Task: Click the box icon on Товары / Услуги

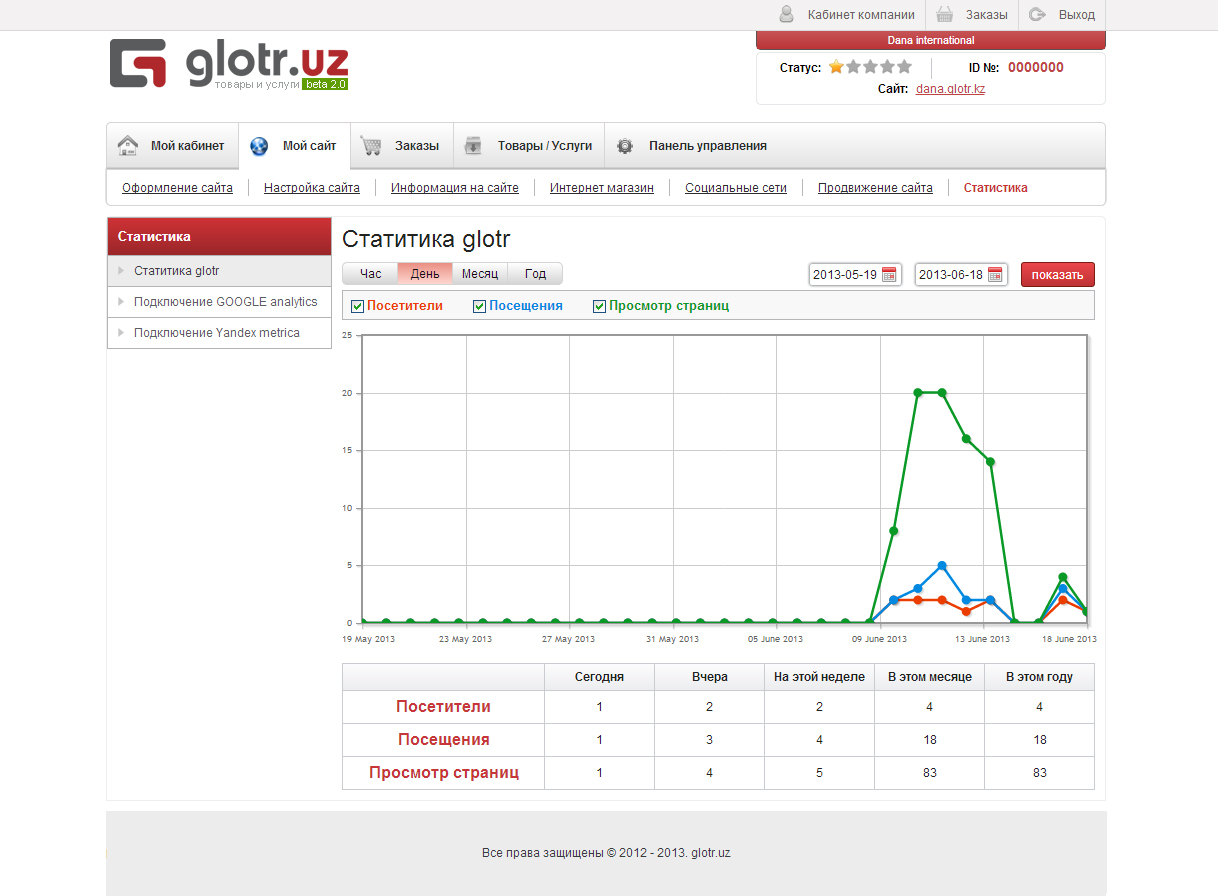Action: coord(473,144)
